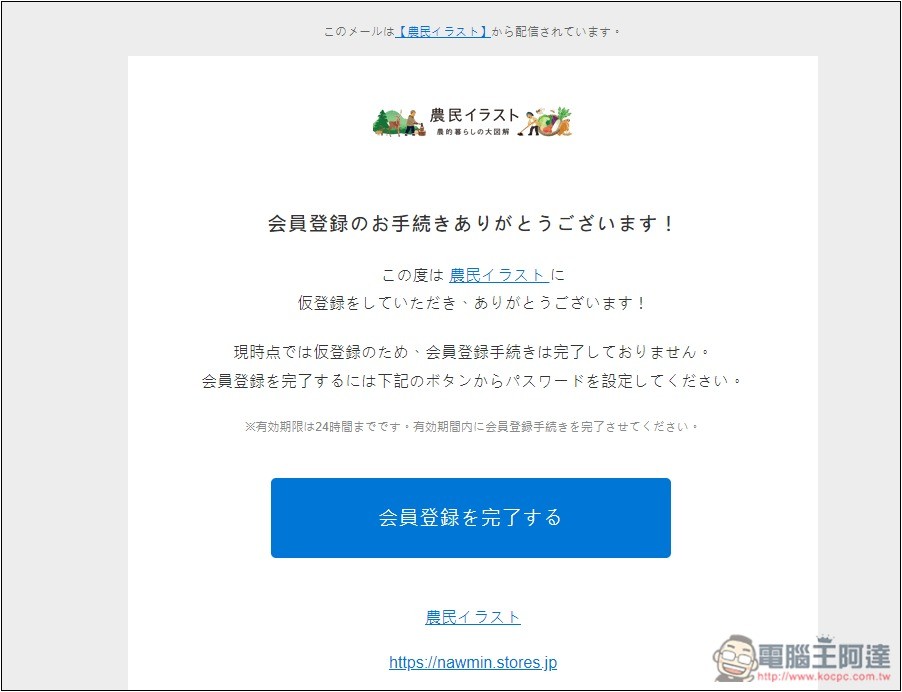902x692 pixels.
Task: Click the line starting 仮登録をしていただき
Action: click(x=472, y=302)
